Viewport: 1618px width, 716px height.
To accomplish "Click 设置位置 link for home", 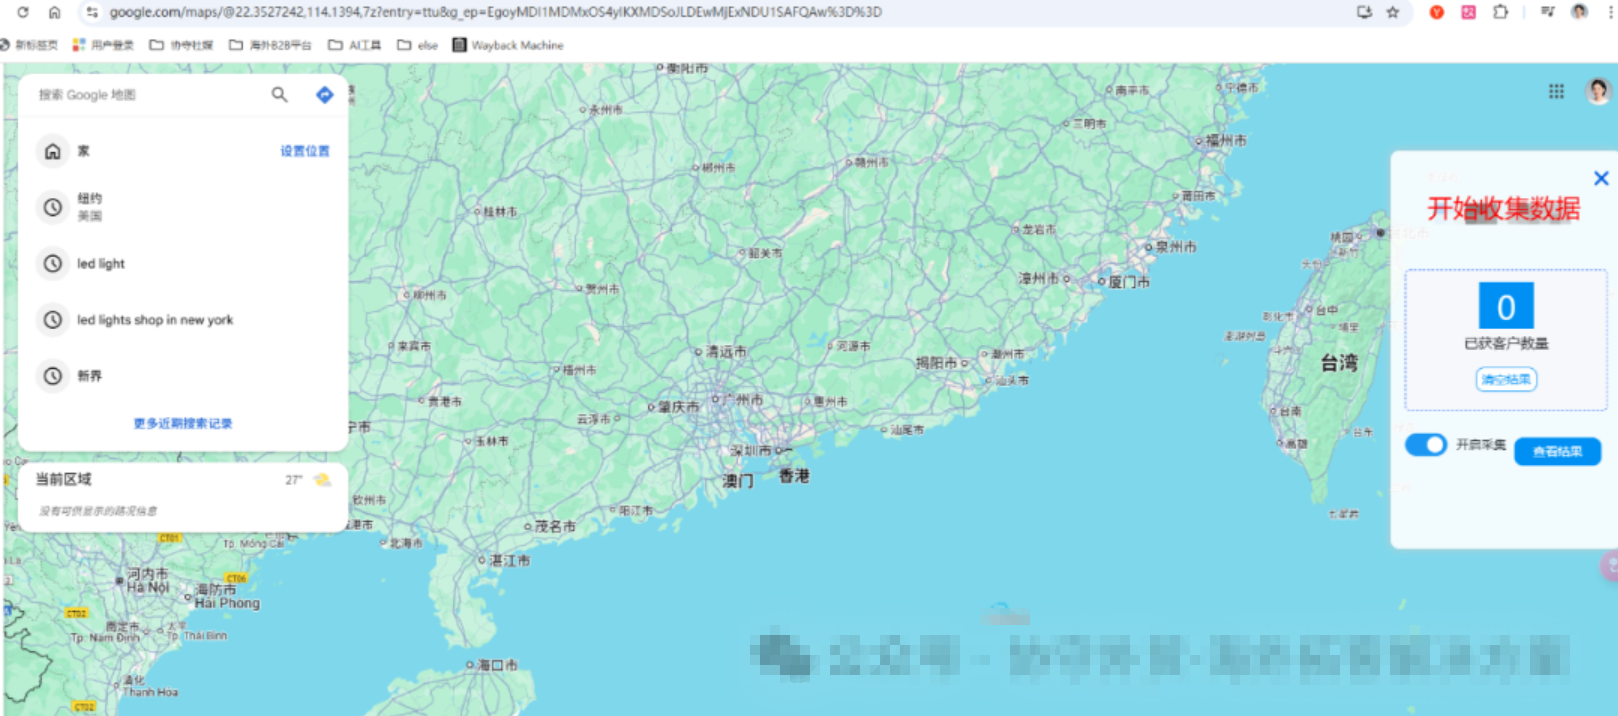I will click(x=305, y=151).
